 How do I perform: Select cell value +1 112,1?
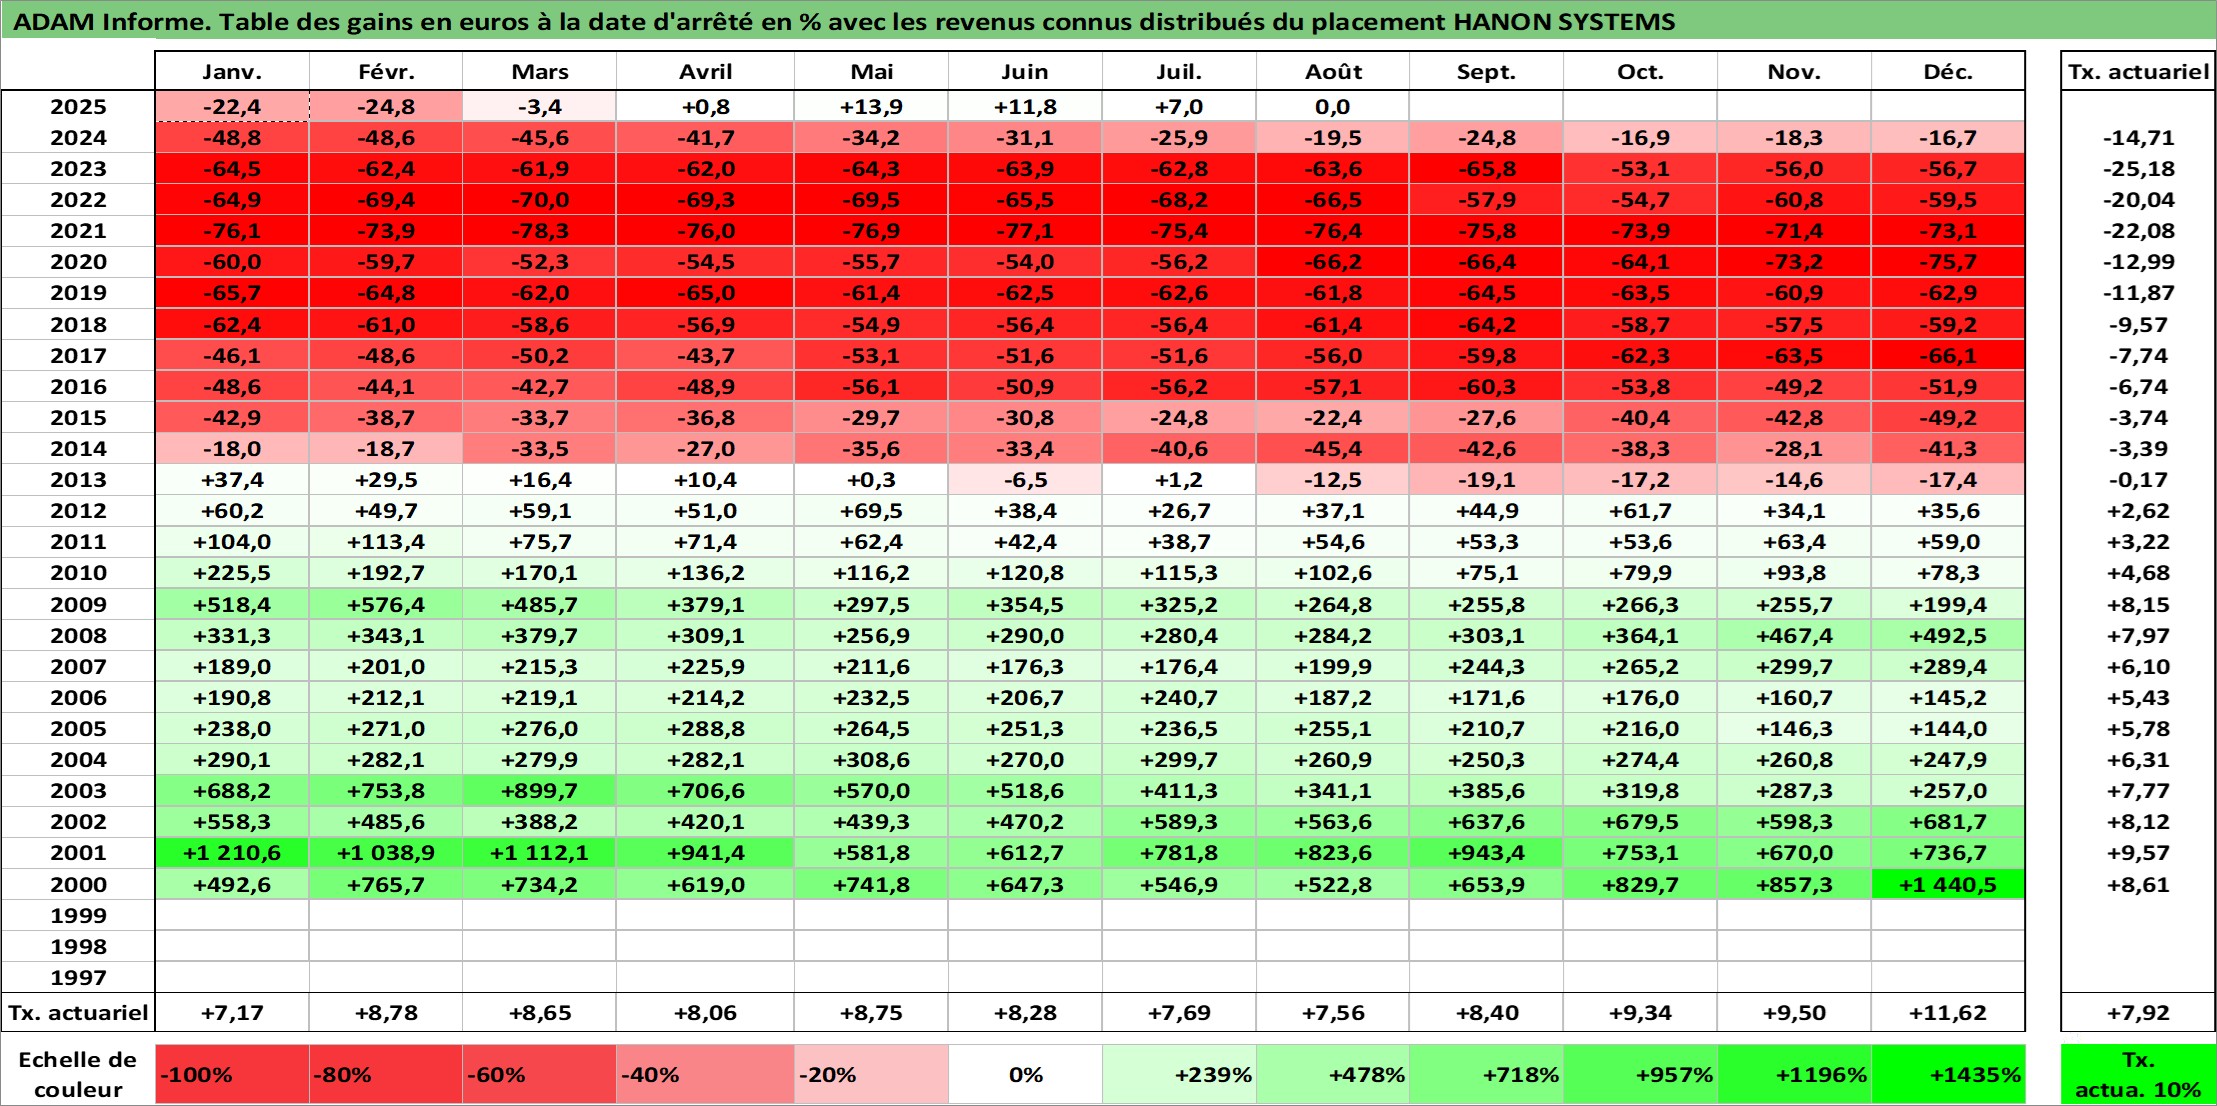[540, 853]
